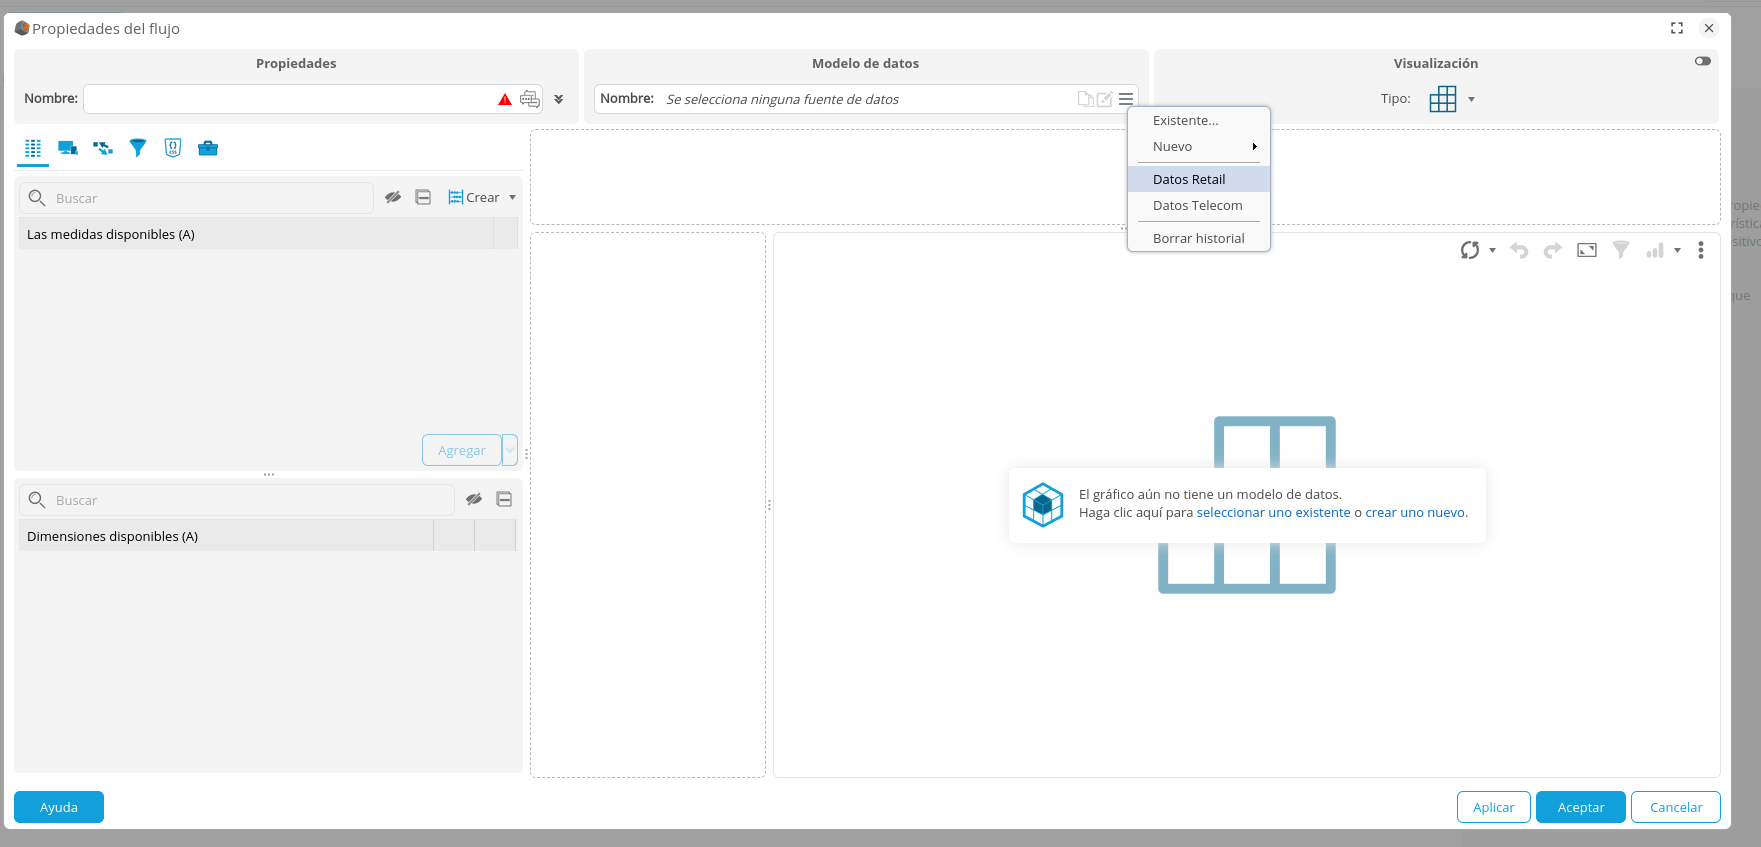
Task: Select the toolbox tab icon
Action: pos(208,148)
